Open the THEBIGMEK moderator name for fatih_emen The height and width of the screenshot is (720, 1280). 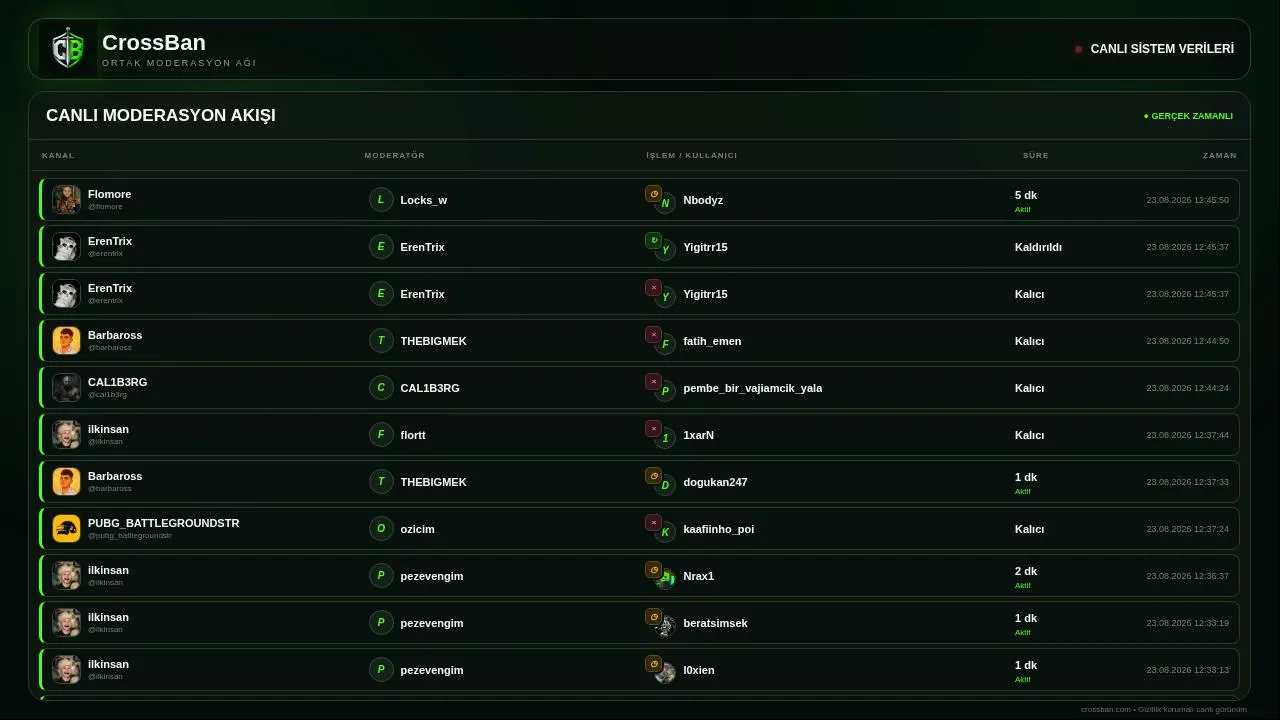(433, 341)
